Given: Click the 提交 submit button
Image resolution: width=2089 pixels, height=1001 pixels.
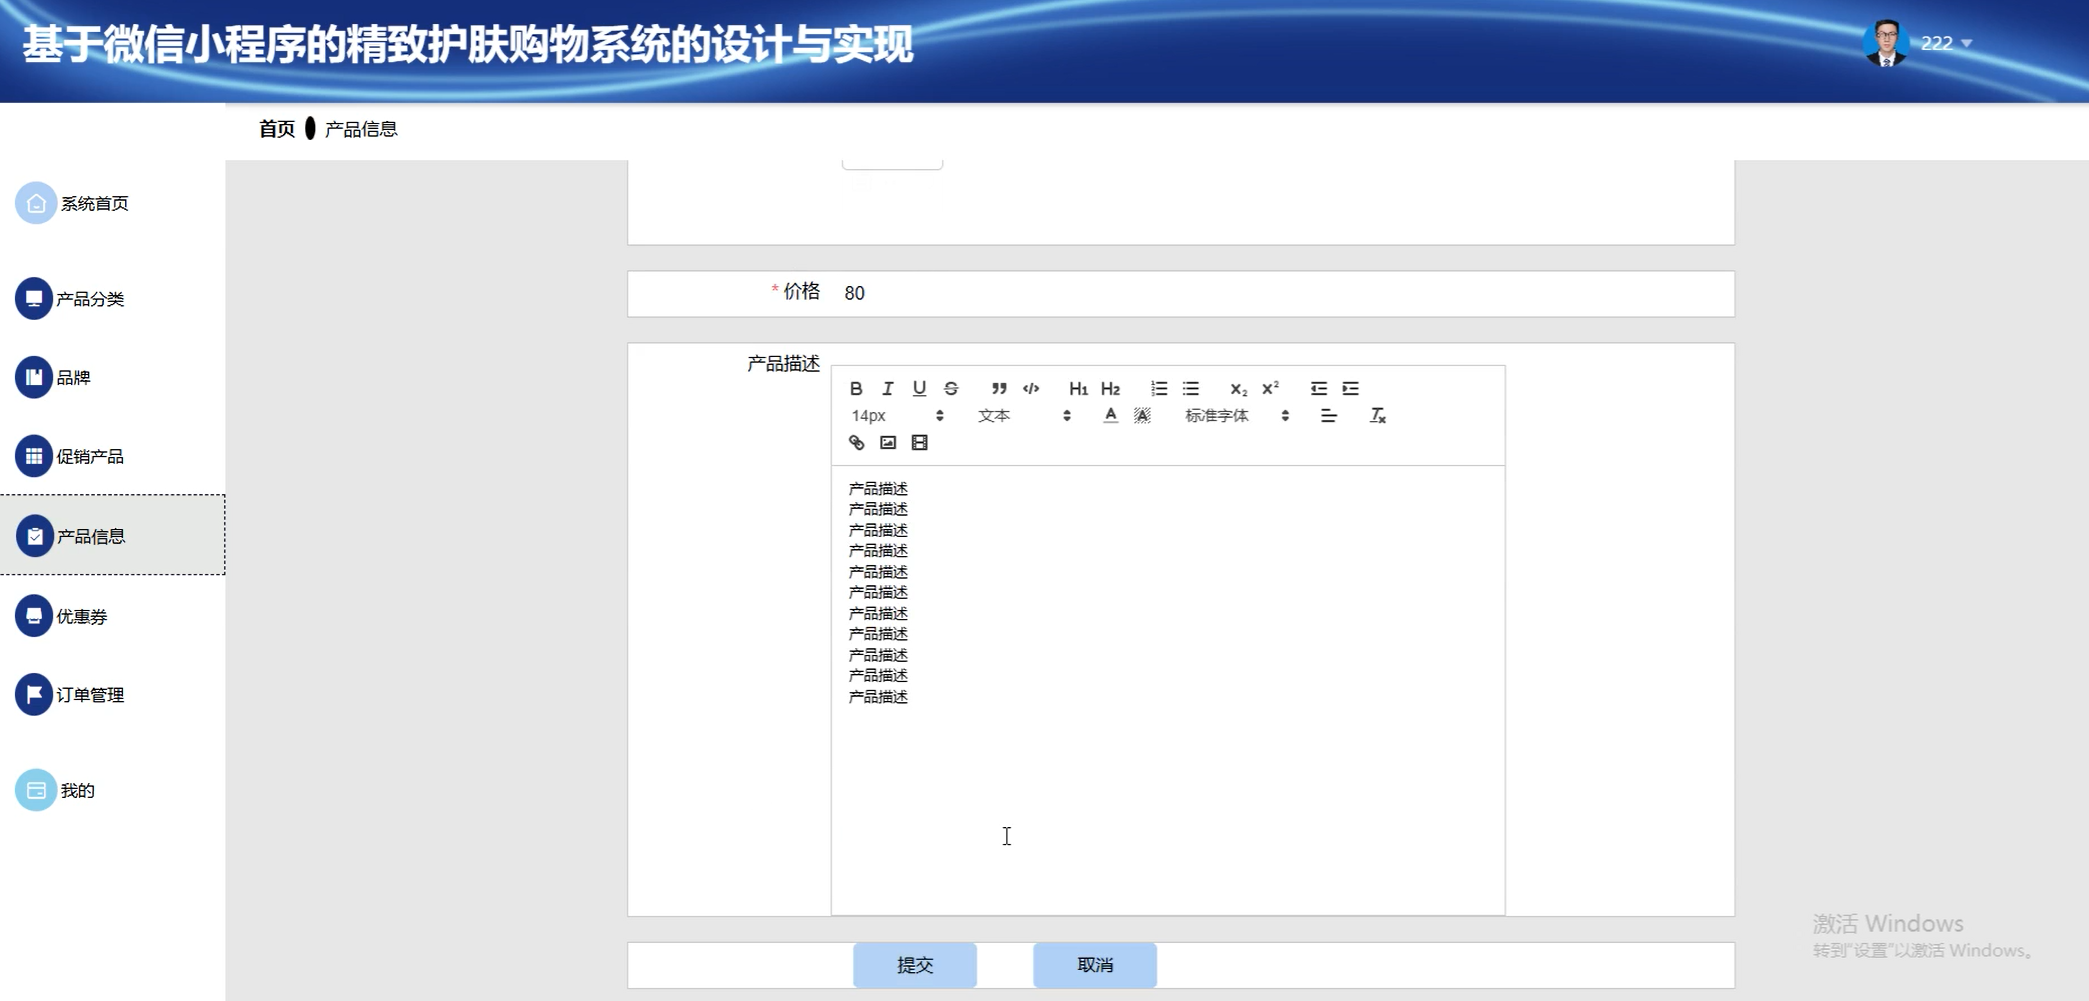Looking at the screenshot, I should [x=915, y=965].
